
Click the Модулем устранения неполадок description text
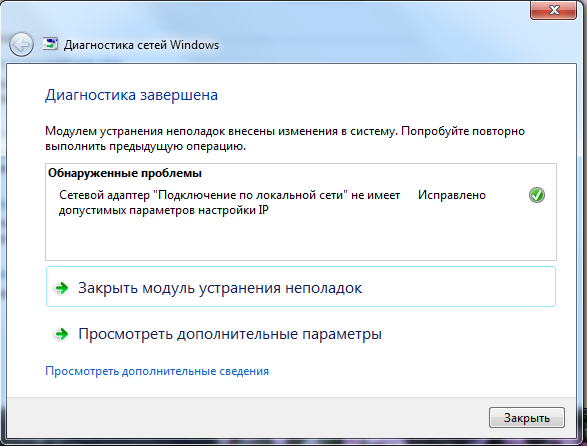285,139
